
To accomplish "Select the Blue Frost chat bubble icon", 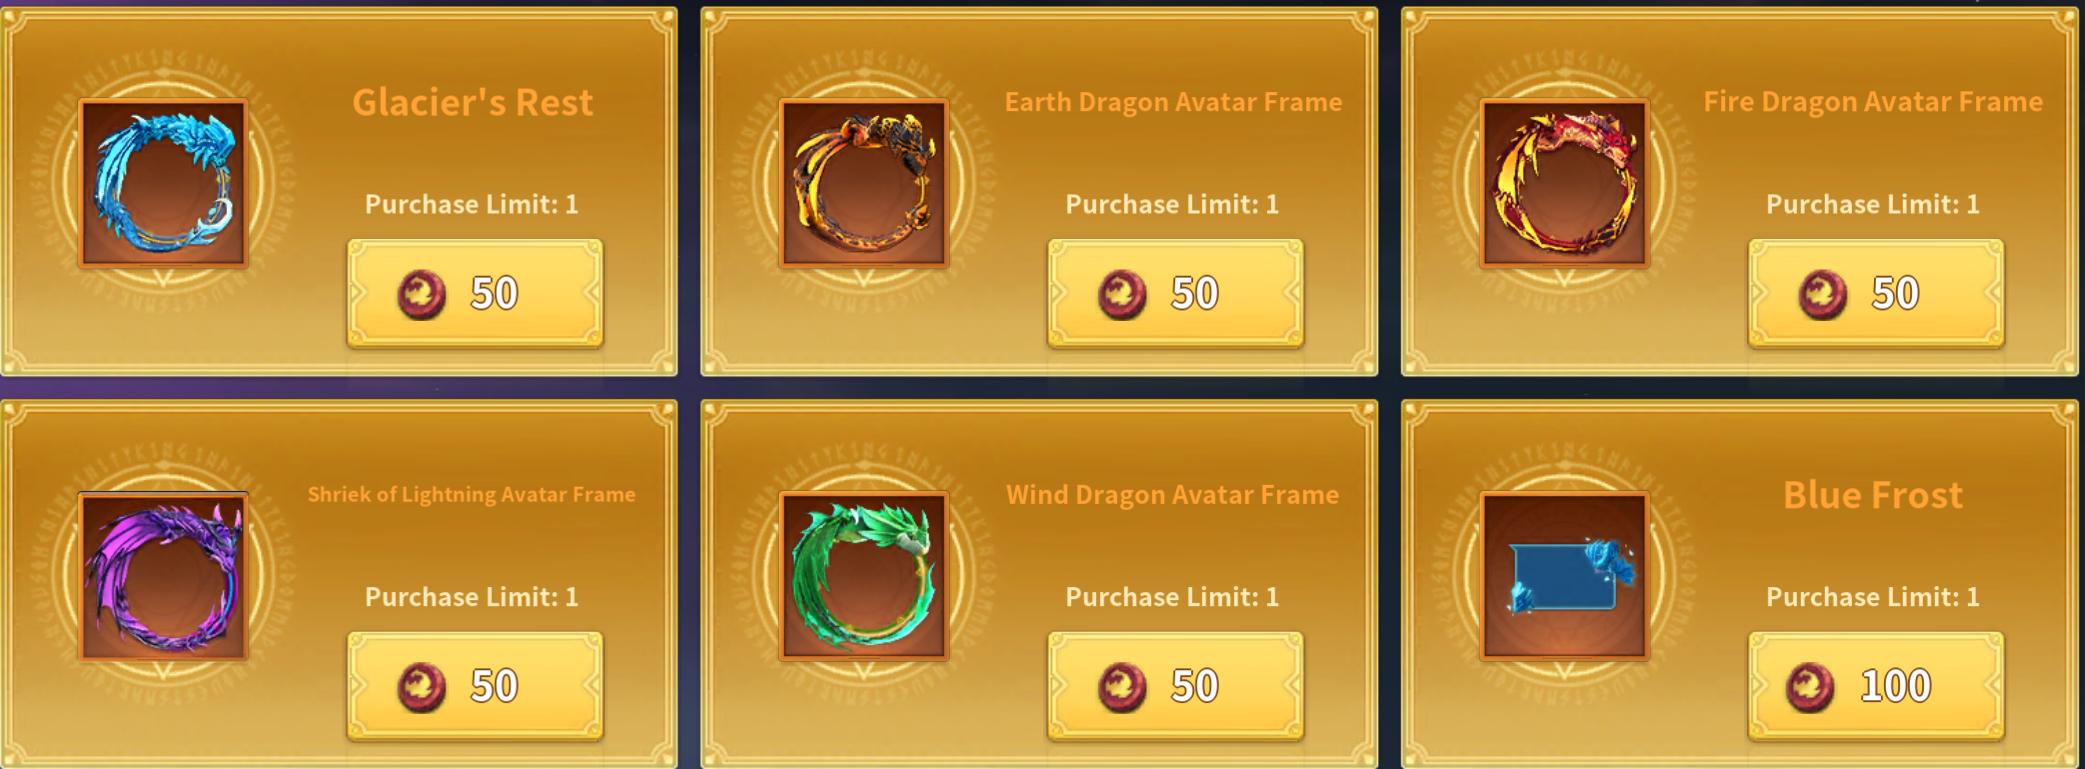I will [x=1565, y=576].
